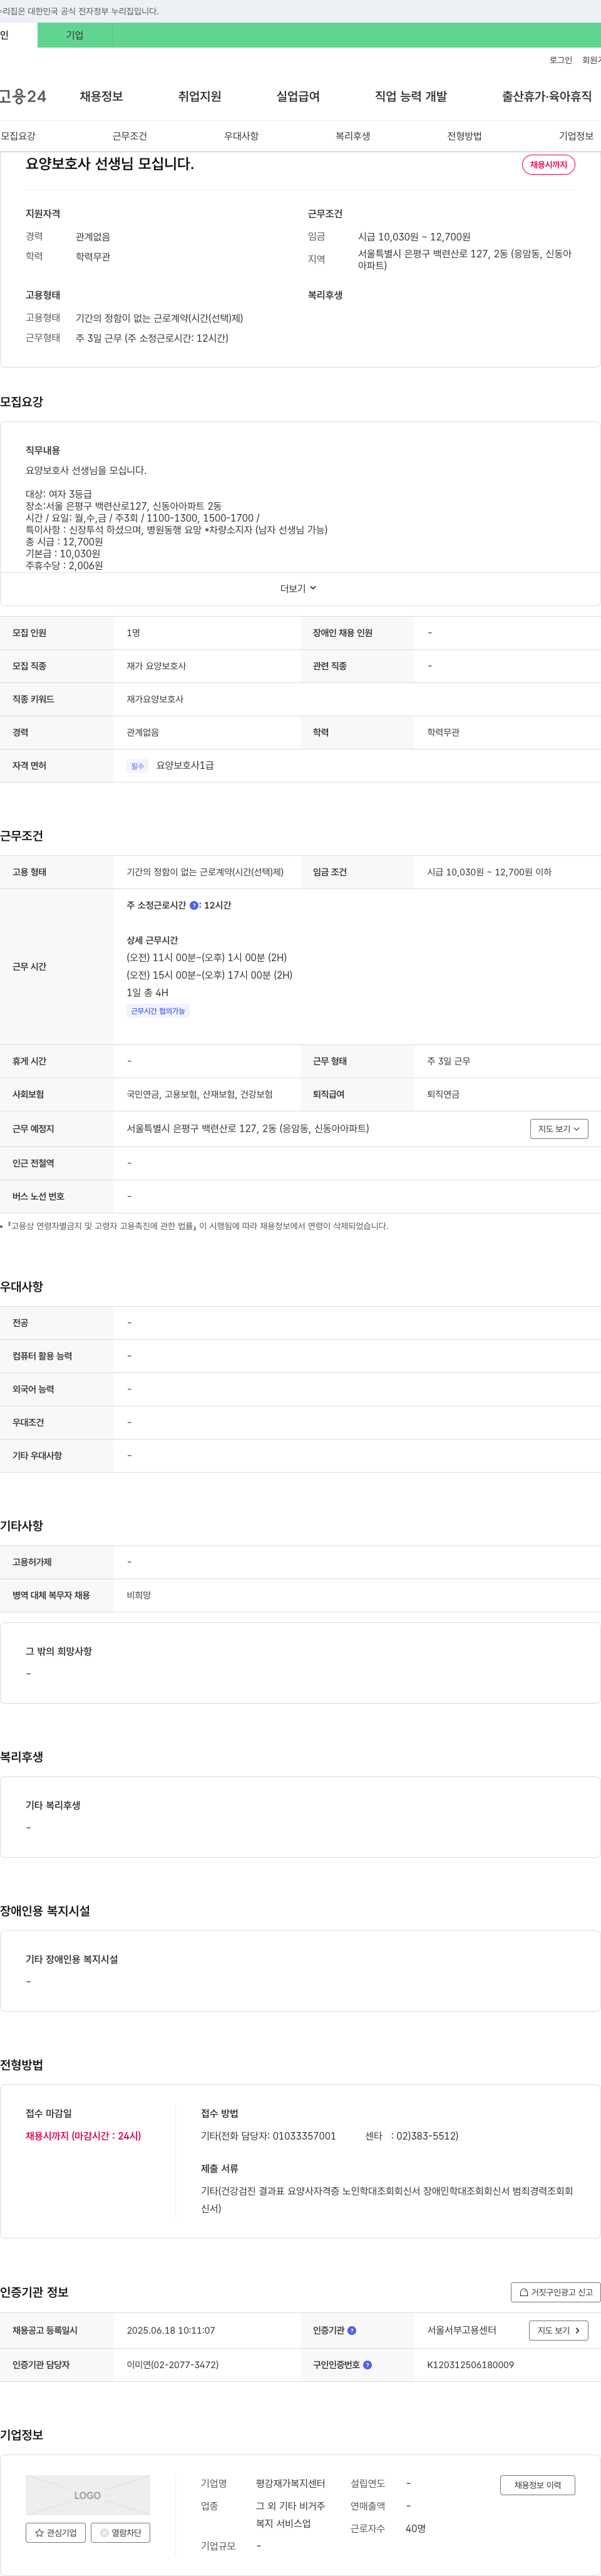Click the 주 소정근로시간 help icon
Image resolution: width=601 pixels, height=2576 pixels.
click(x=194, y=905)
